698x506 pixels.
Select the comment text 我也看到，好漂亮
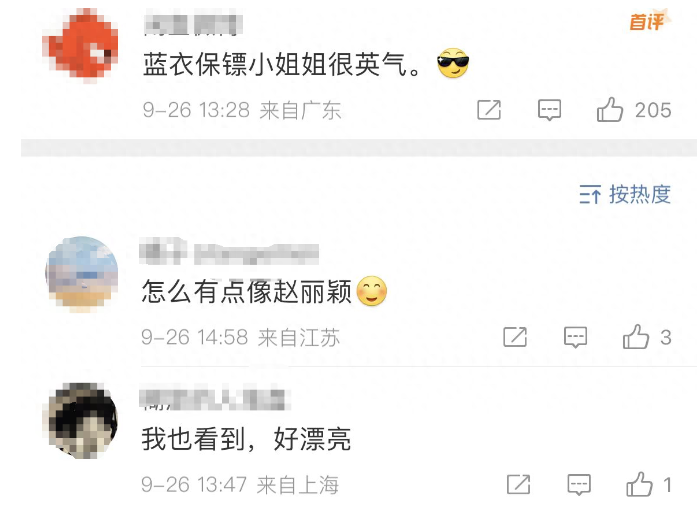tap(246, 439)
